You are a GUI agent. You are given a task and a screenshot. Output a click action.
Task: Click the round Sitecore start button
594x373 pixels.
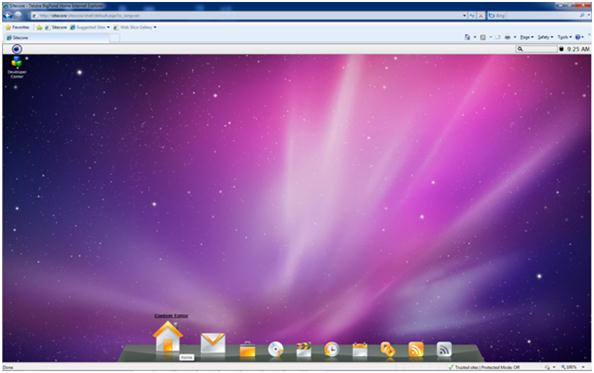pyautogui.click(x=17, y=49)
